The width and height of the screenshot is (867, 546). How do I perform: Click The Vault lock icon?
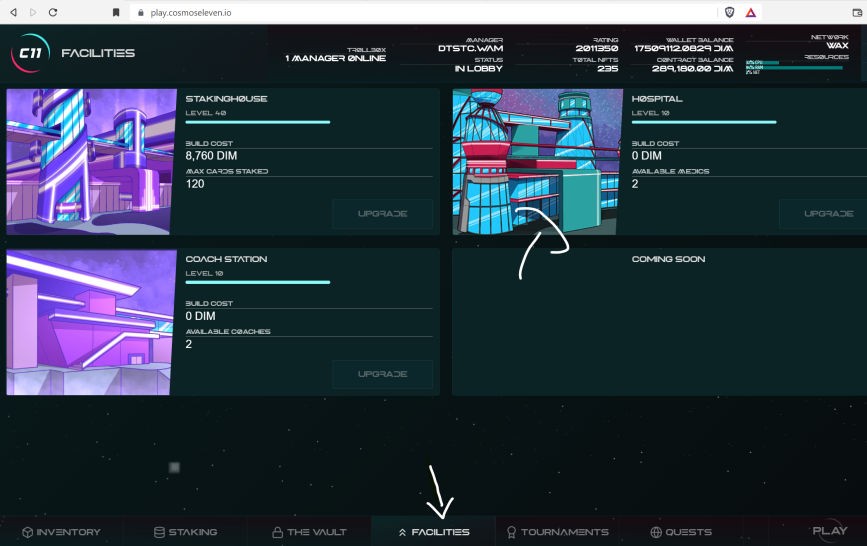(x=278, y=532)
